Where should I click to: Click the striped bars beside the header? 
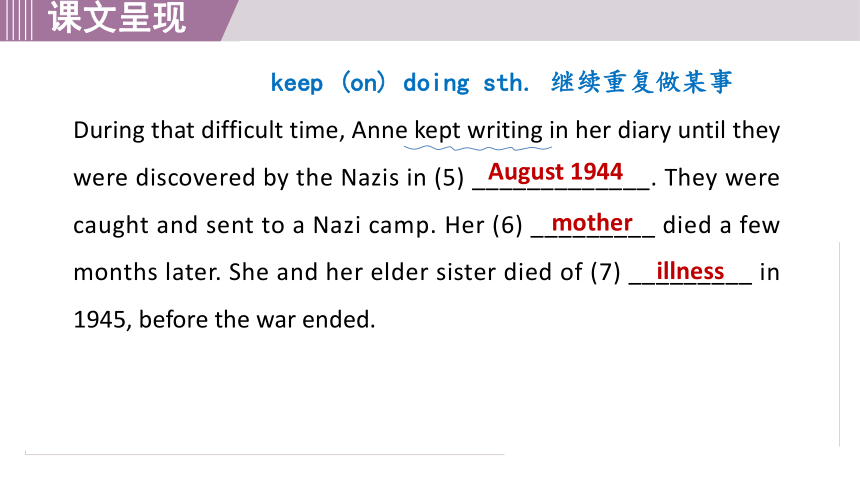(x=16, y=20)
